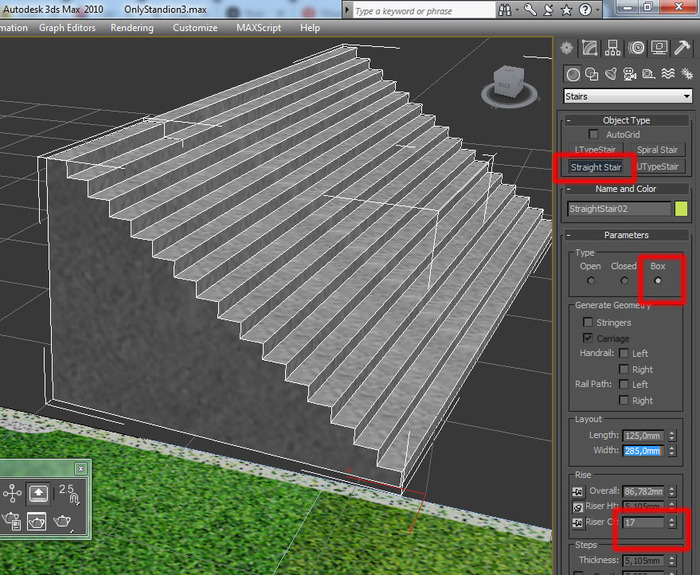
Task: Enable the AutoGrid checkbox
Action: pos(594,134)
